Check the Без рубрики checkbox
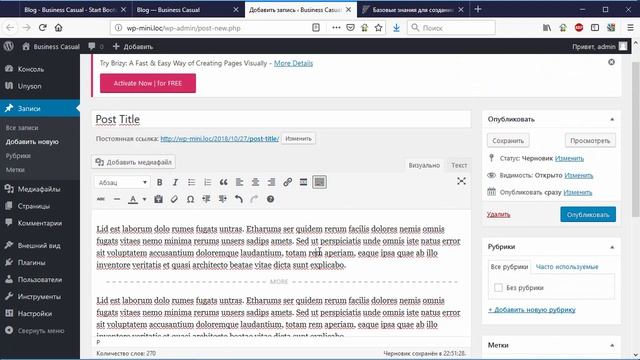 (498, 288)
